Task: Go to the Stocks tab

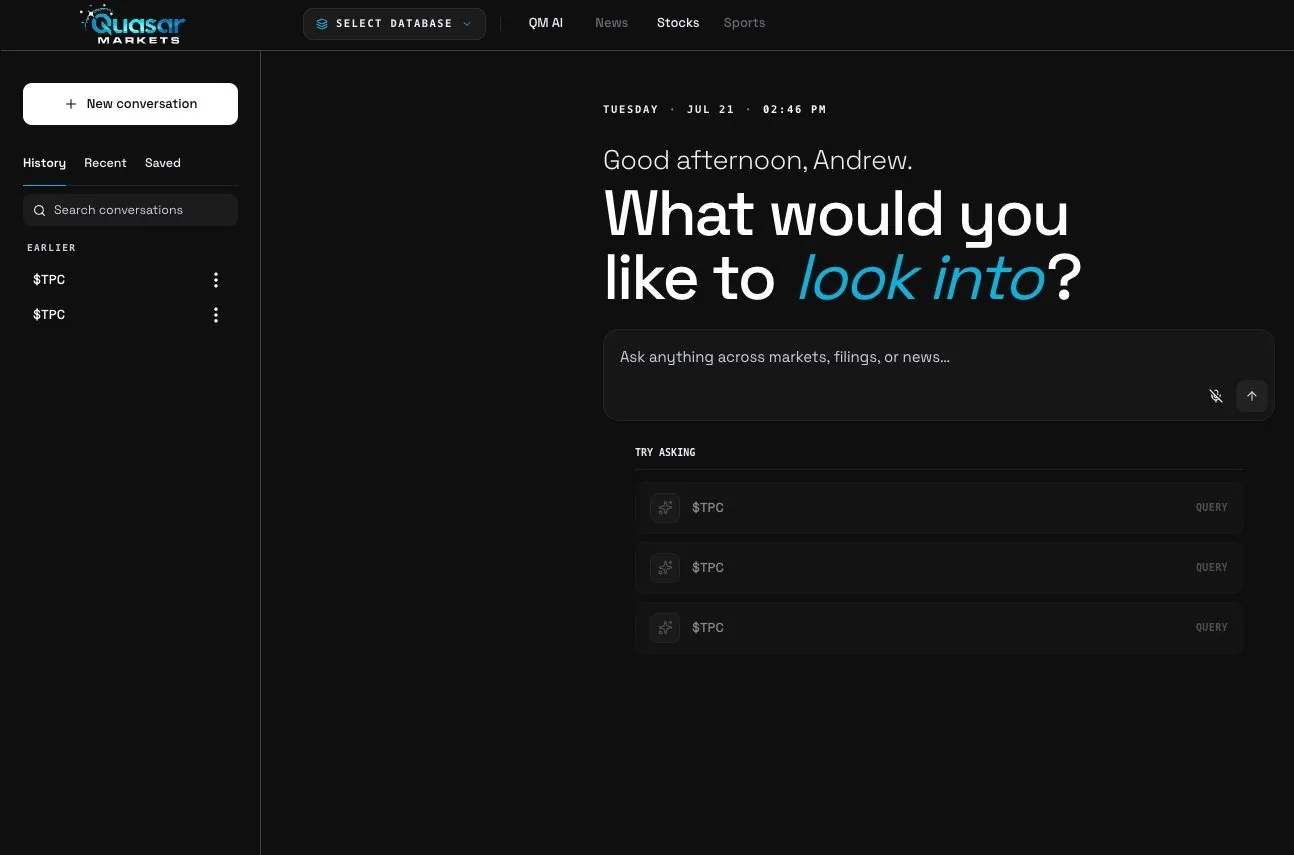Action: (x=678, y=23)
